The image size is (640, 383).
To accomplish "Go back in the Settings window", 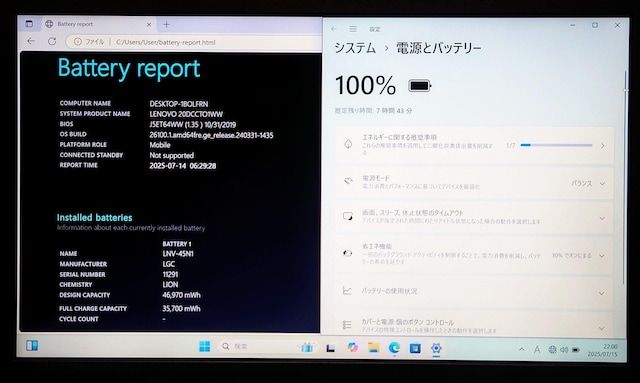I will click(334, 29).
